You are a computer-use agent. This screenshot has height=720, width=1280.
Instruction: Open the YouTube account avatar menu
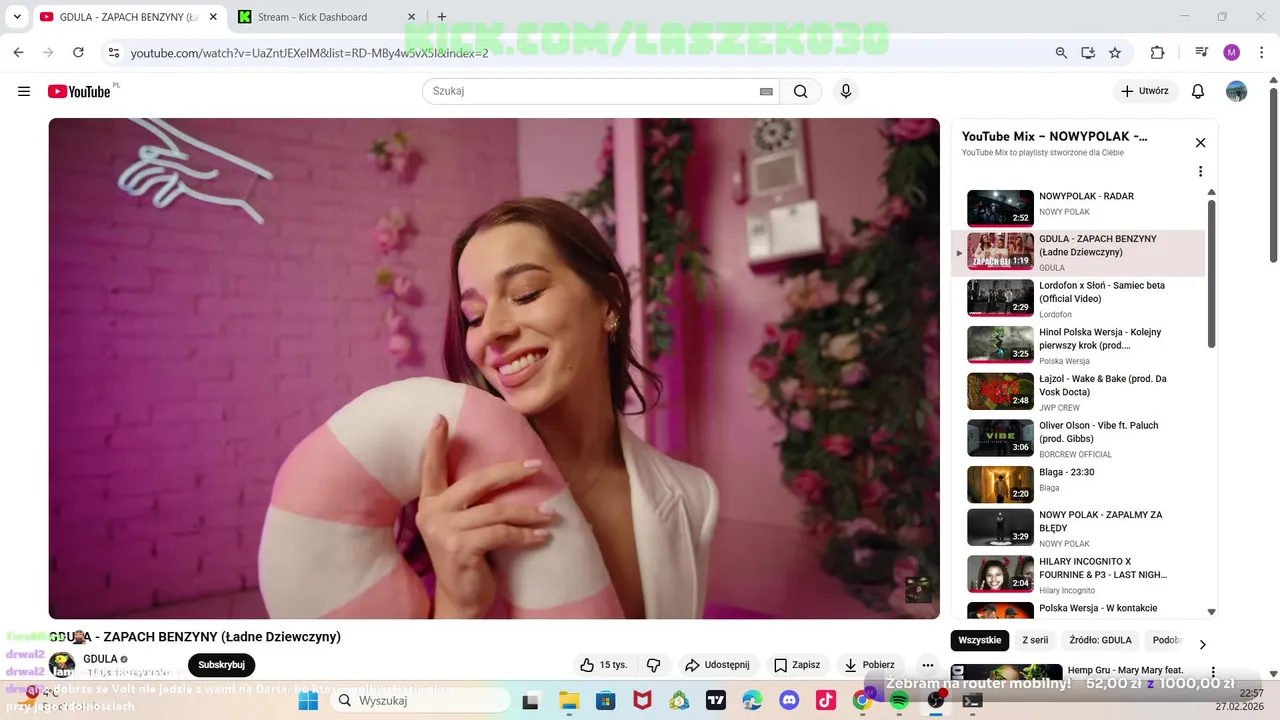1237,91
